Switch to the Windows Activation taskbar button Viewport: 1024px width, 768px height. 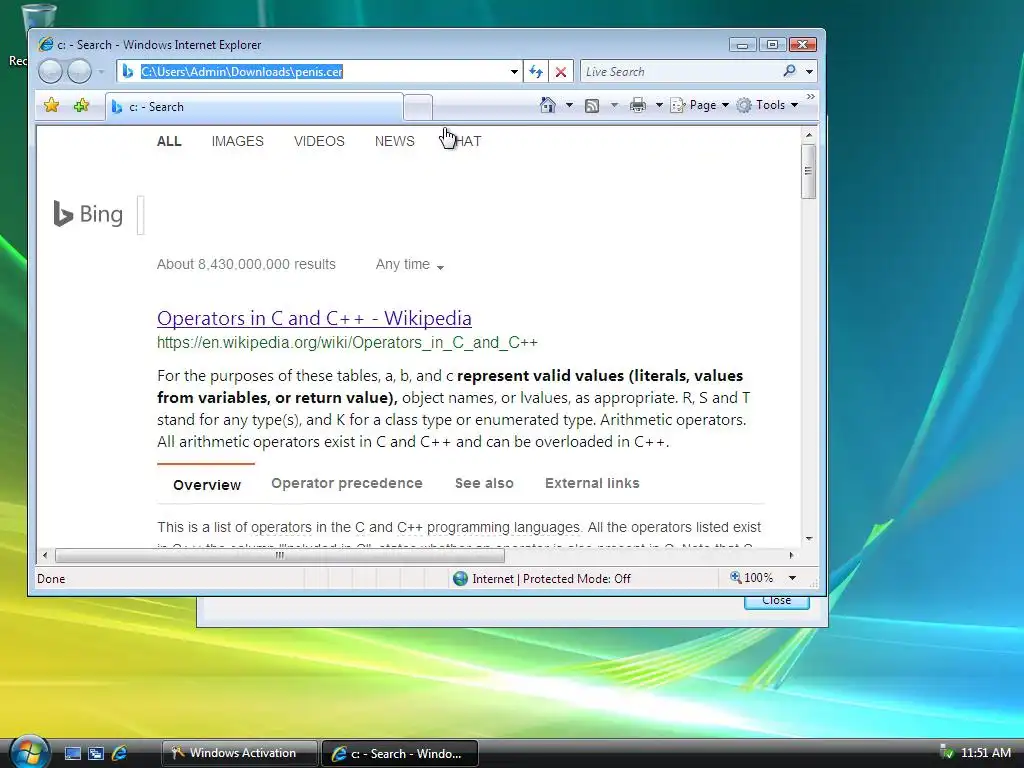240,753
